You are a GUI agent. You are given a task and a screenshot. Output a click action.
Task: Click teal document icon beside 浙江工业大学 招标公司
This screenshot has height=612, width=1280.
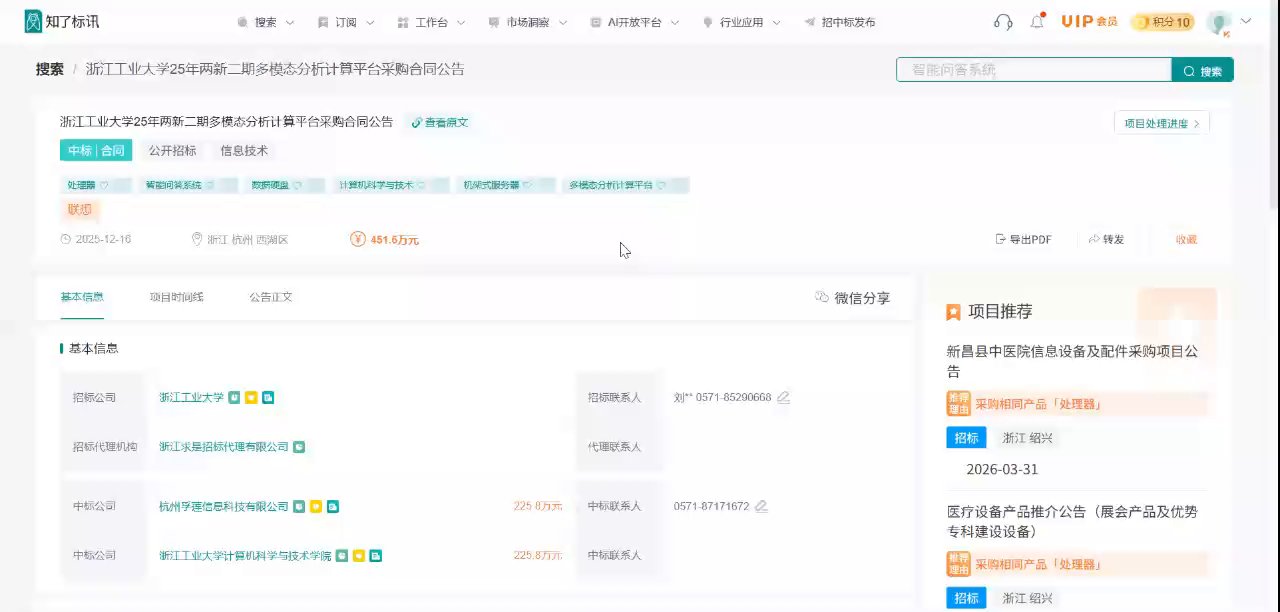coord(268,398)
